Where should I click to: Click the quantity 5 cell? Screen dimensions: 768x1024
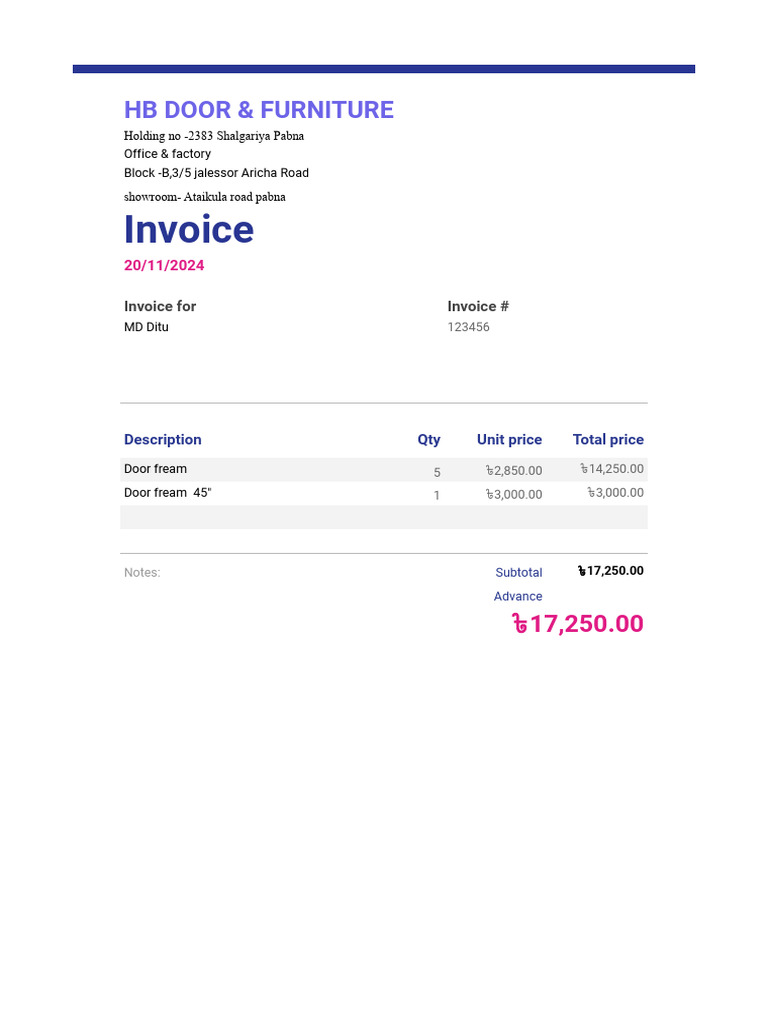pyautogui.click(x=437, y=472)
